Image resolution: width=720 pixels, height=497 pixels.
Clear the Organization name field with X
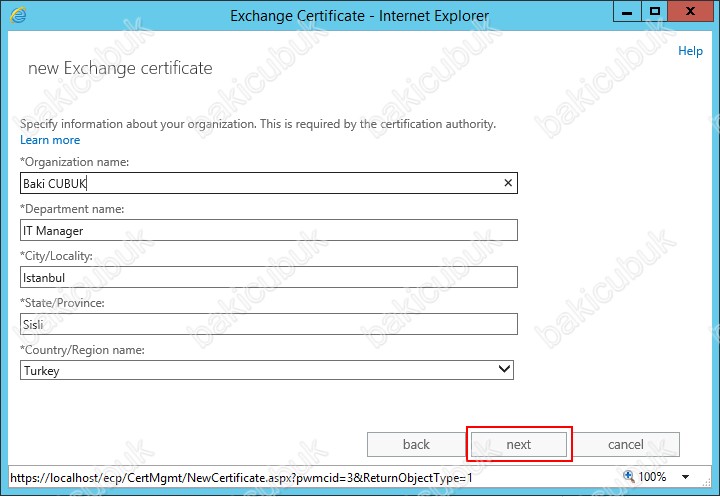point(508,183)
